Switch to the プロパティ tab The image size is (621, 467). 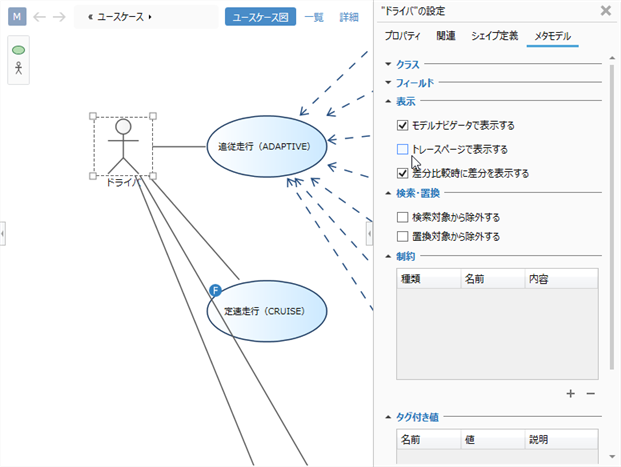(x=402, y=36)
